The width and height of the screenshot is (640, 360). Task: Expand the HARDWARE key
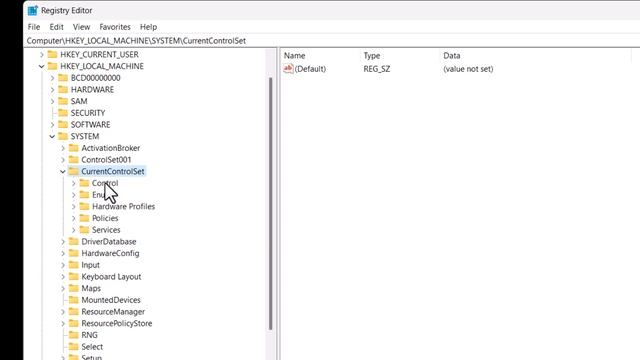(x=52, y=90)
